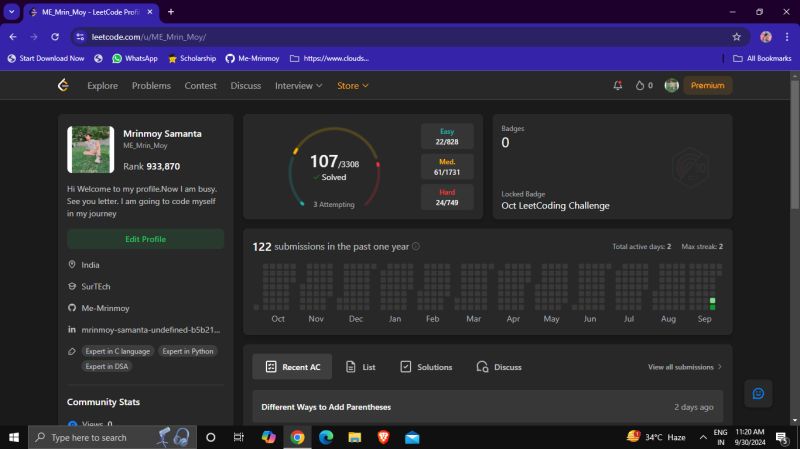Select the Expert in Python skill tag

(x=188, y=351)
